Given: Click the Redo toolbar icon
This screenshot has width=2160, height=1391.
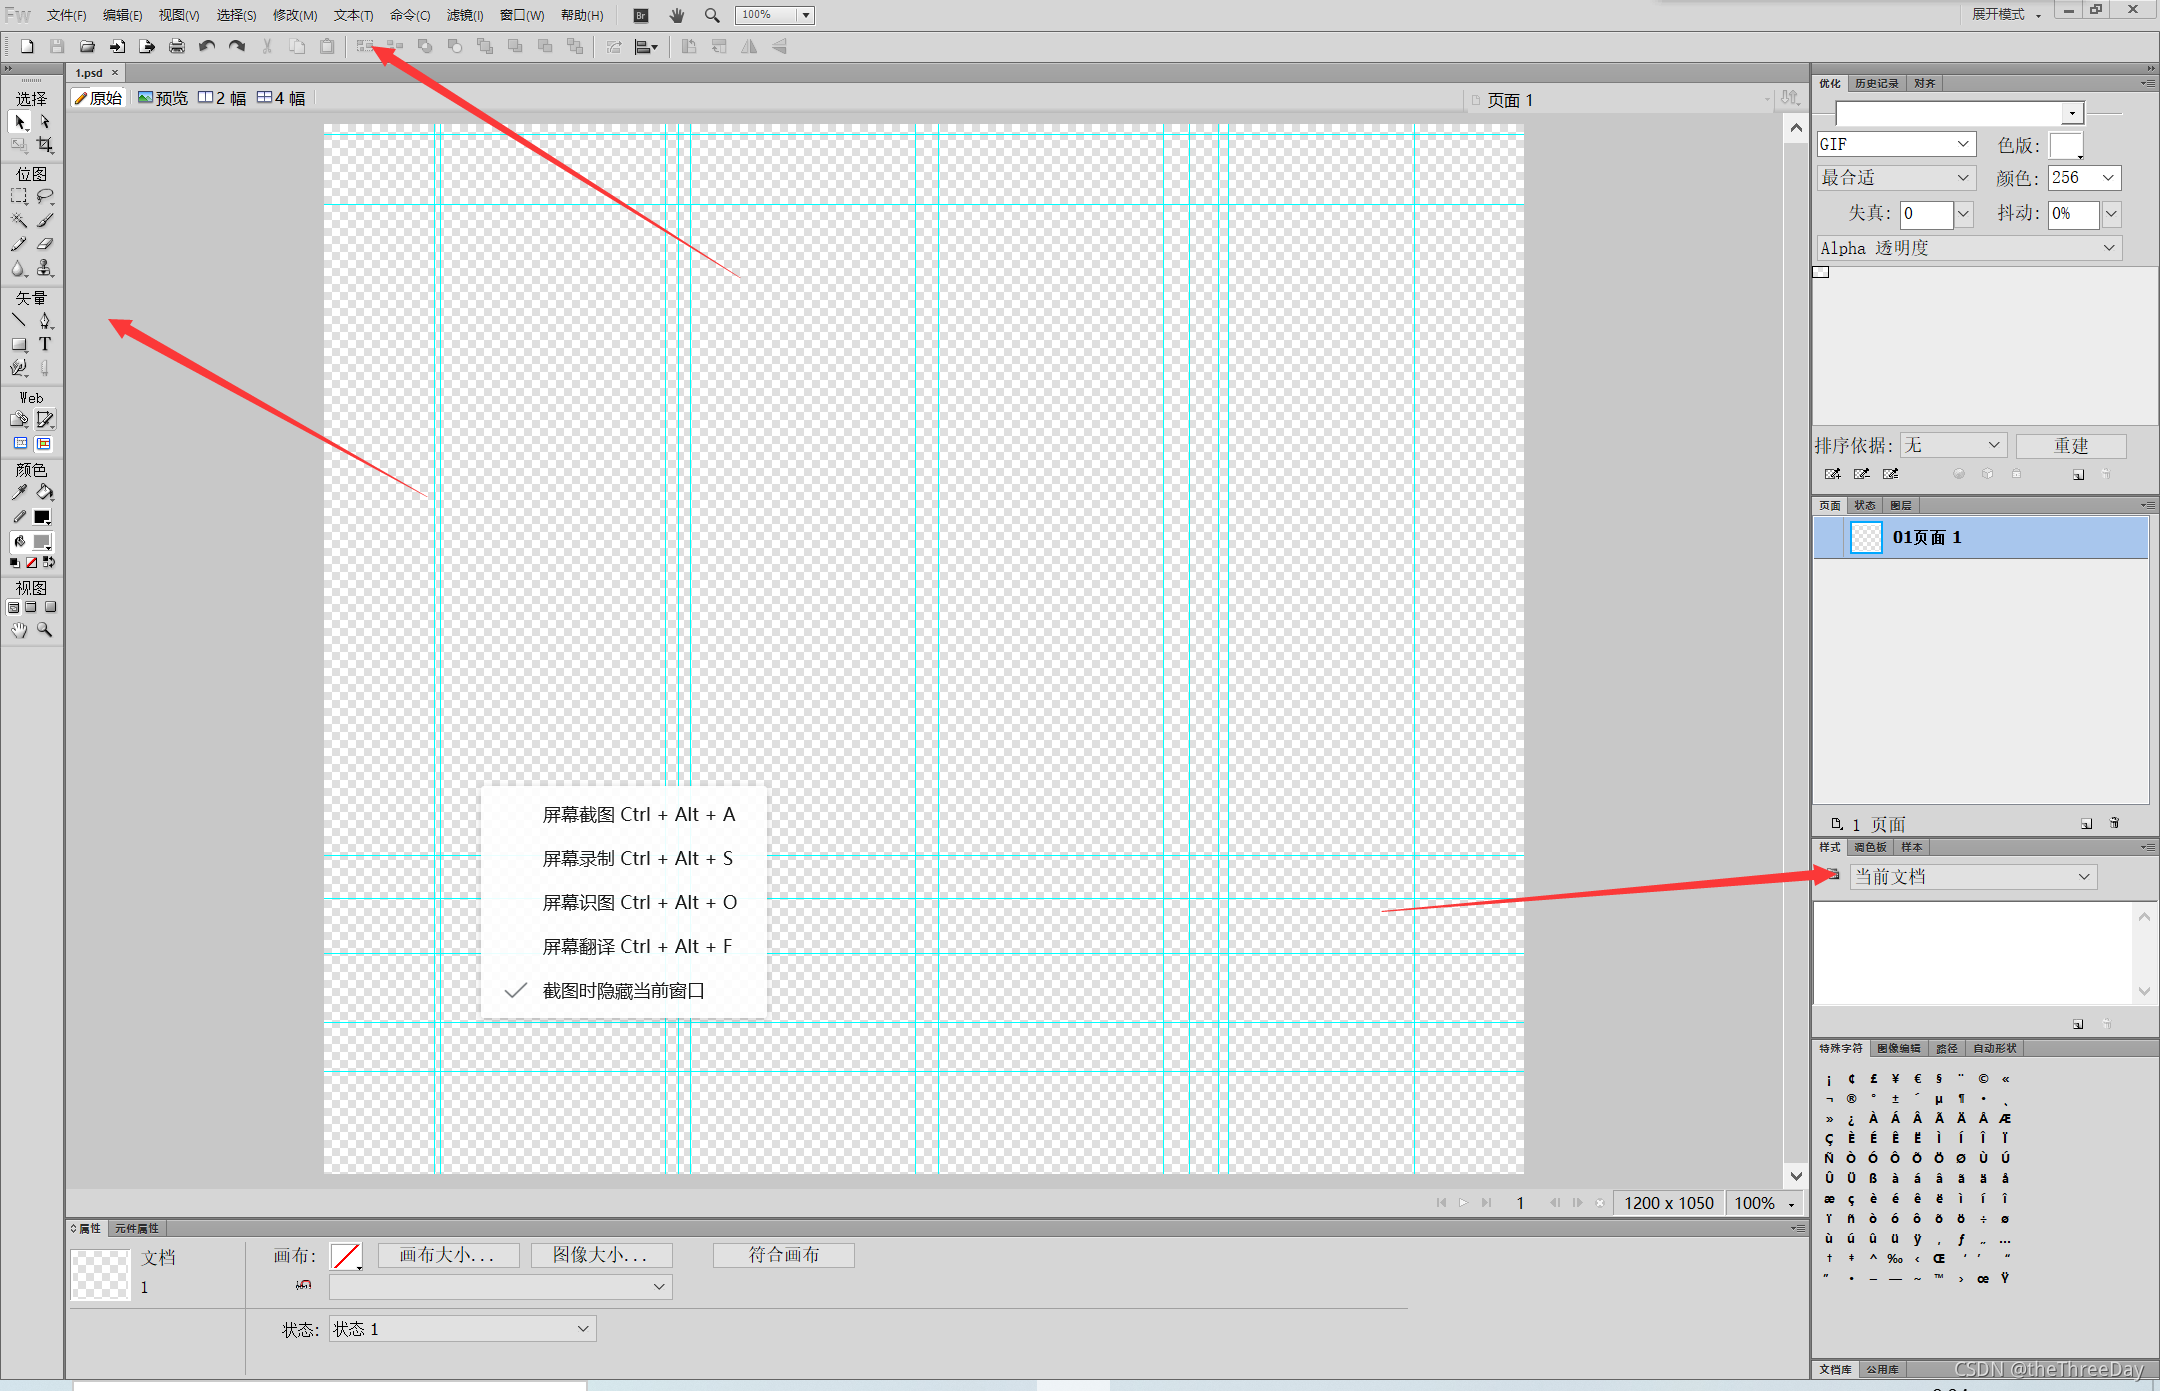Looking at the screenshot, I should click(x=237, y=47).
